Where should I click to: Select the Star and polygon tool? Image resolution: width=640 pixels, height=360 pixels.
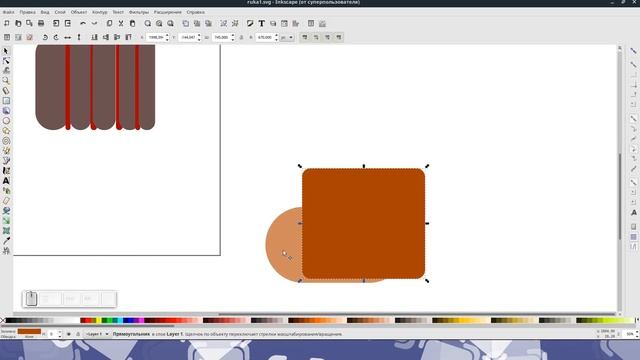point(6,131)
